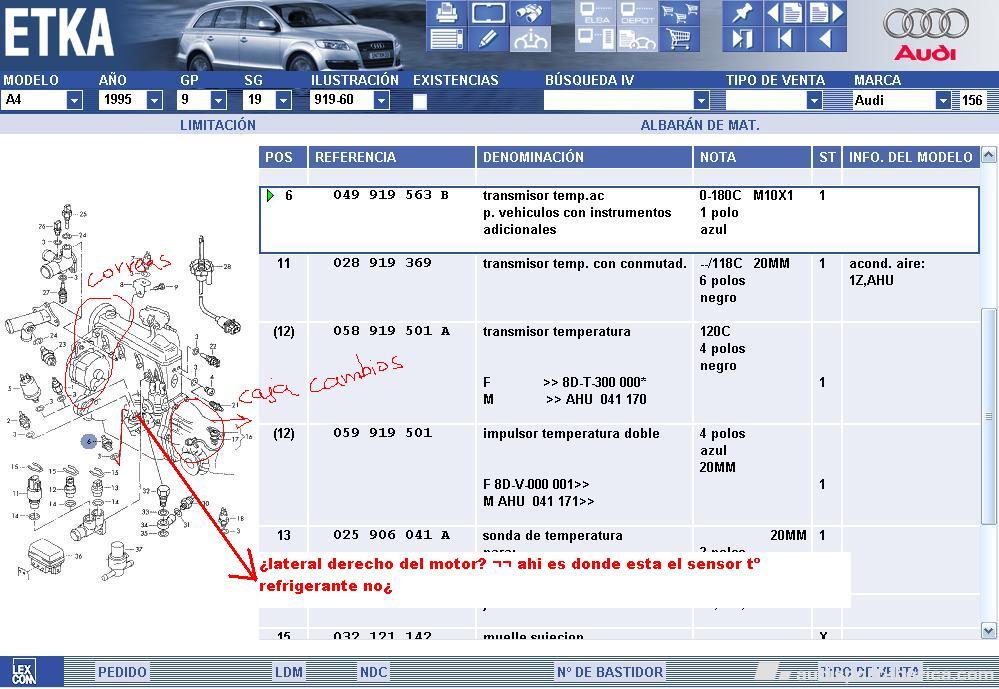Click the ST column header

[x=827, y=157]
